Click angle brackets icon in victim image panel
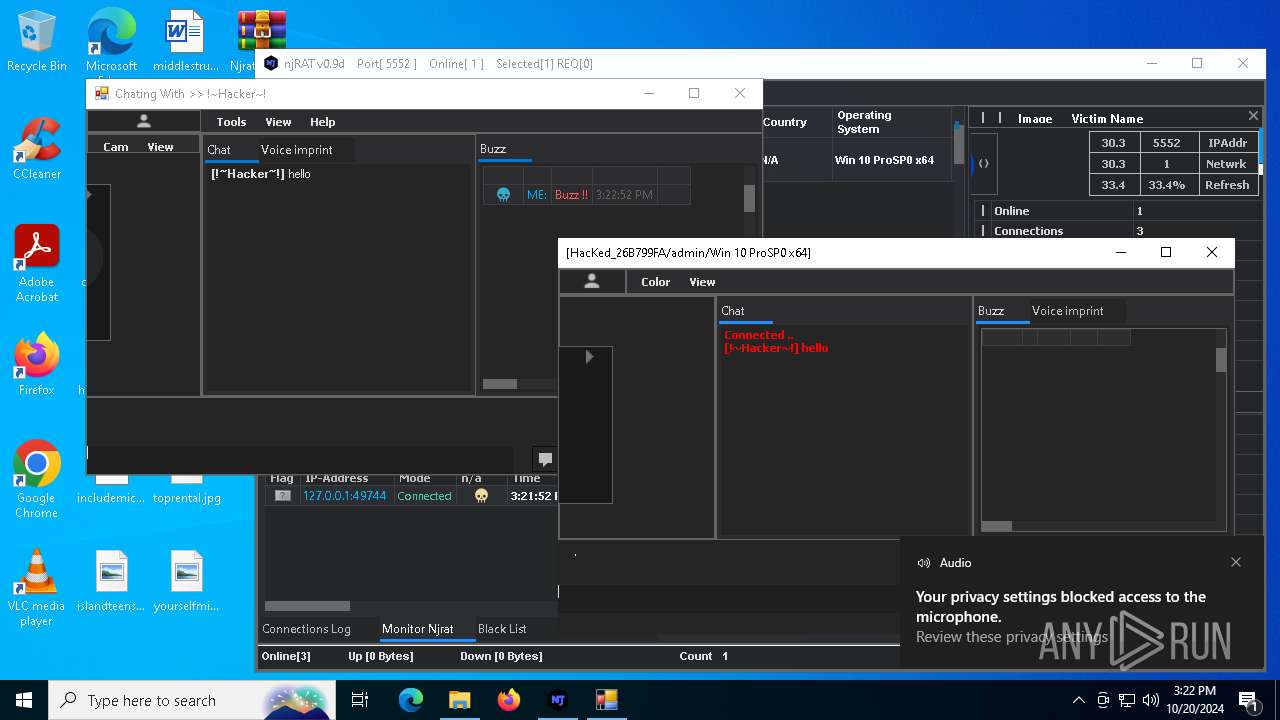This screenshot has height=720, width=1280. [984, 163]
